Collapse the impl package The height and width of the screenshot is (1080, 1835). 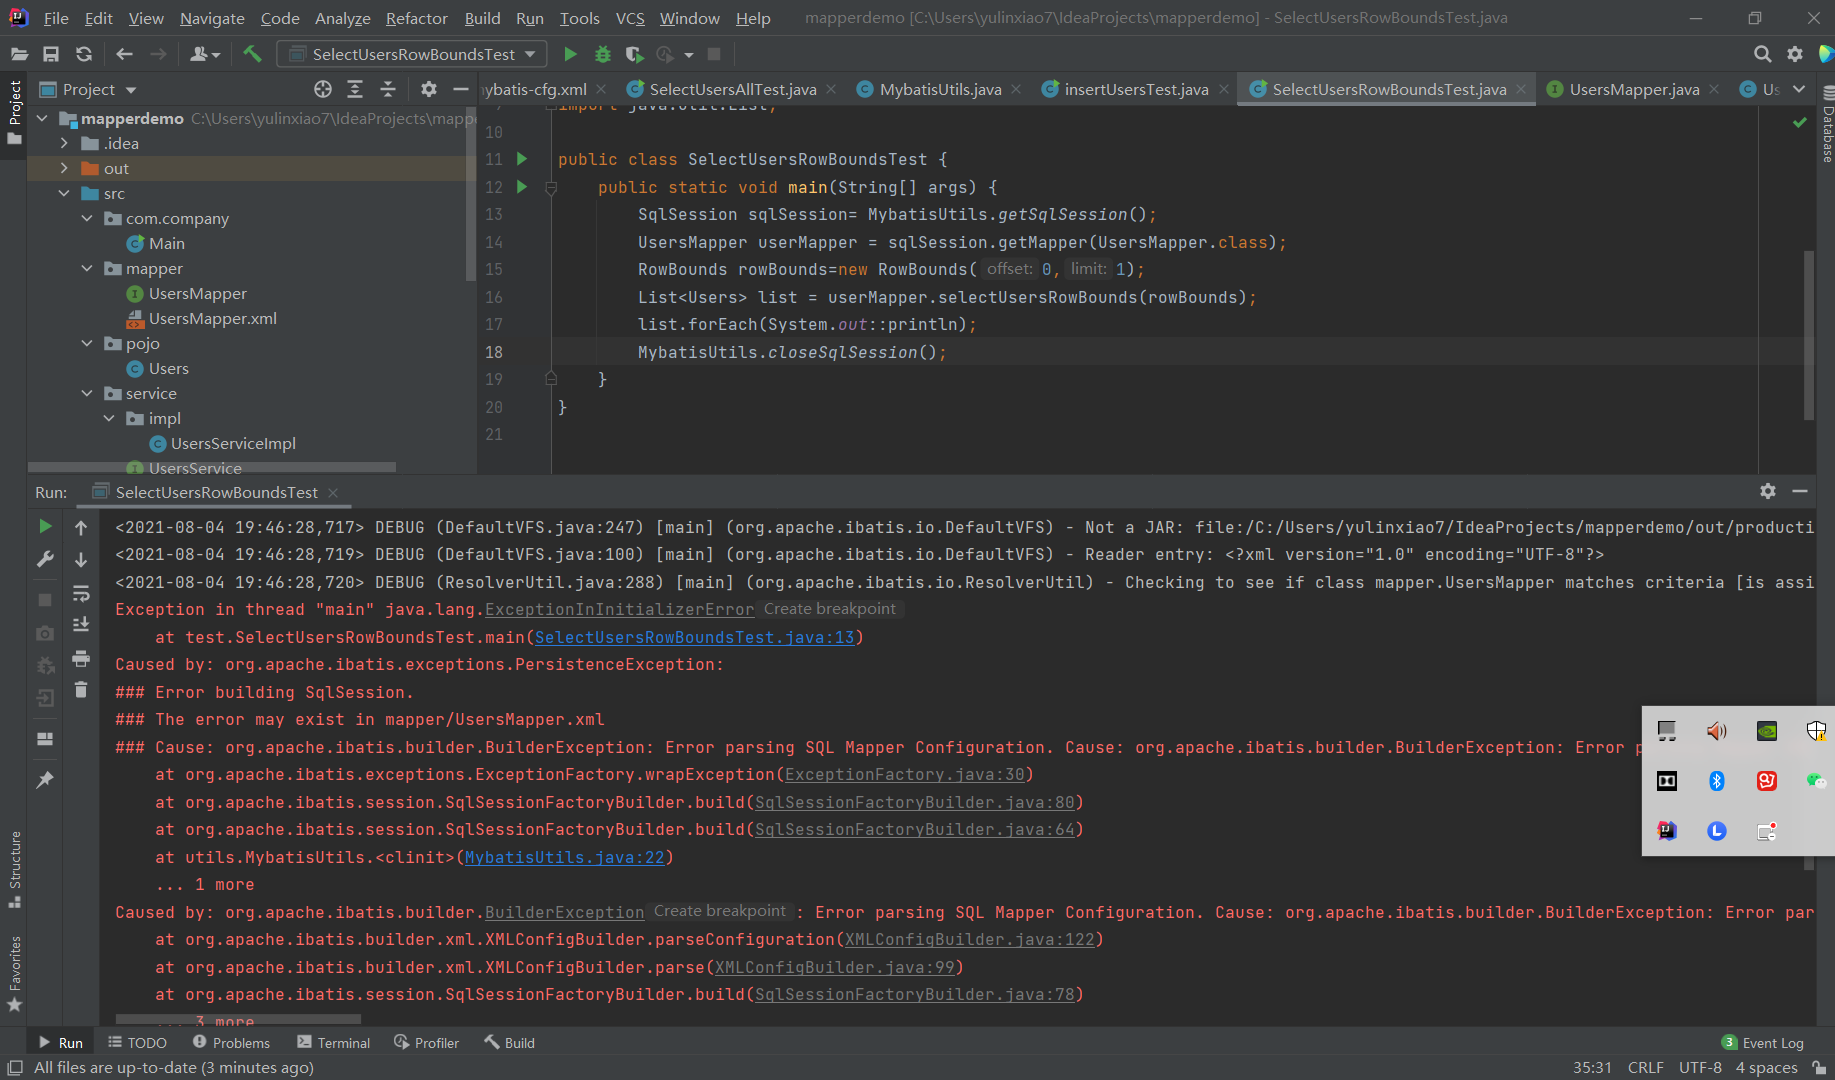(109, 418)
